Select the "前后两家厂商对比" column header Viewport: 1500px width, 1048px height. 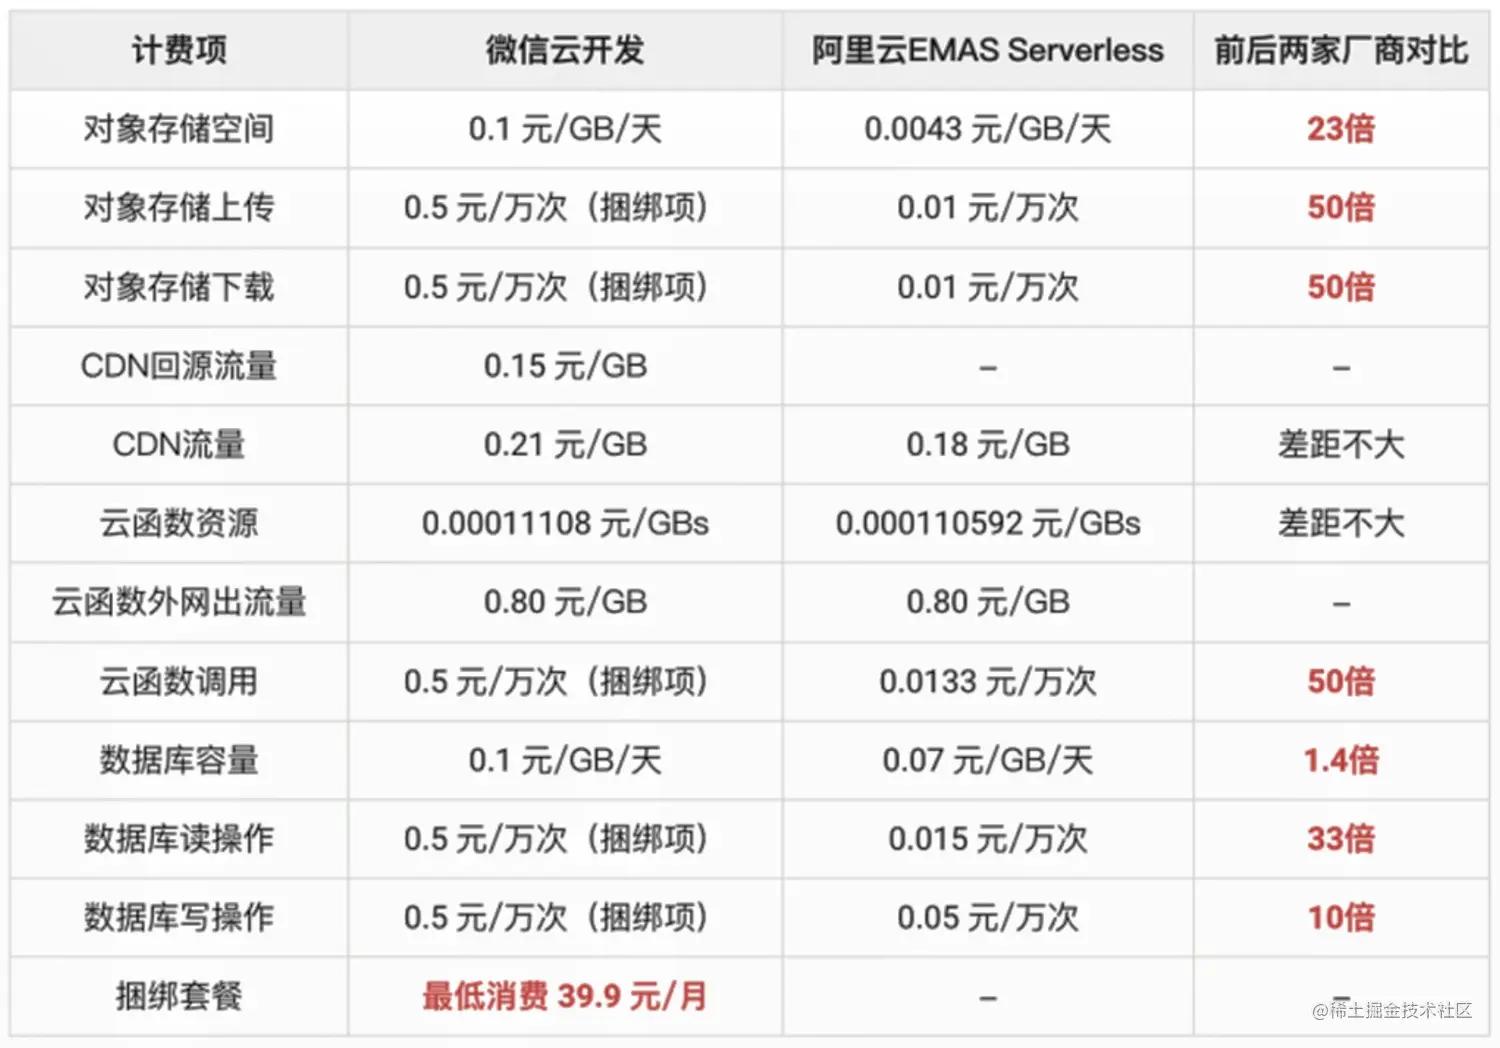(1341, 50)
